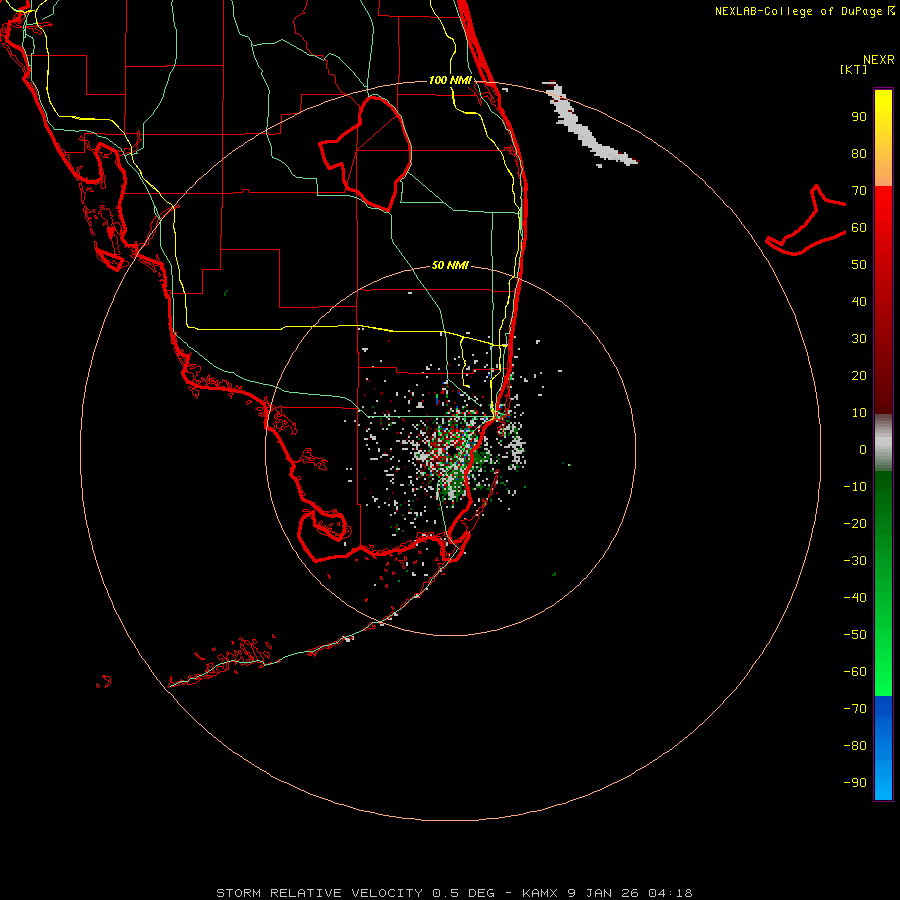Click the light blue segment of the color bar

coord(883,775)
